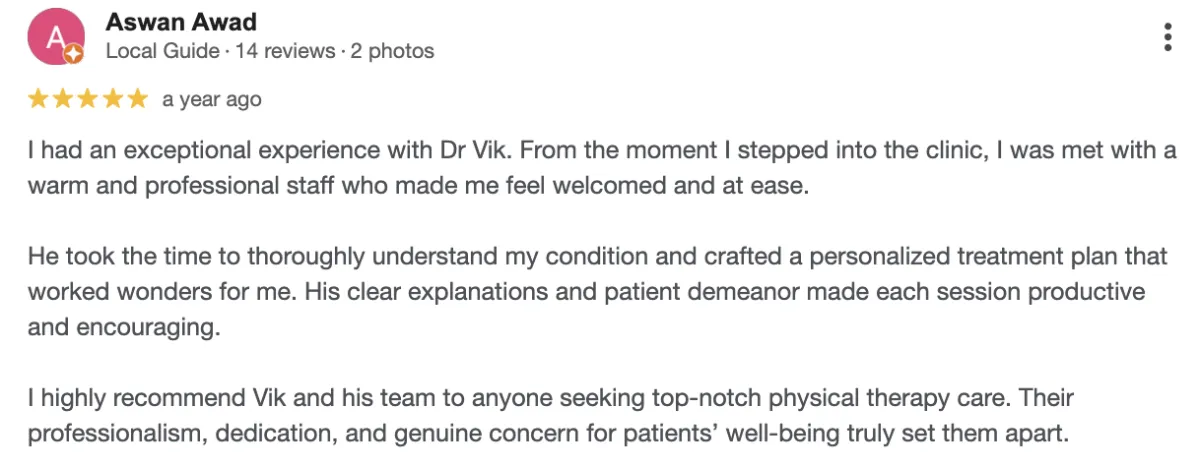The width and height of the screenshot is (1200, 466).
Task: Click the 14 reviews text
Action: (287, 50)
